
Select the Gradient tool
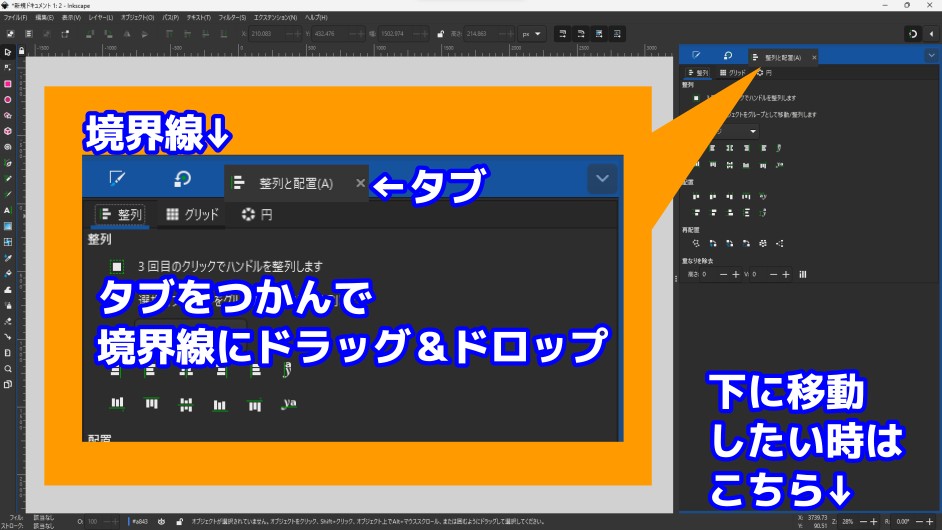tap(8, 227)
